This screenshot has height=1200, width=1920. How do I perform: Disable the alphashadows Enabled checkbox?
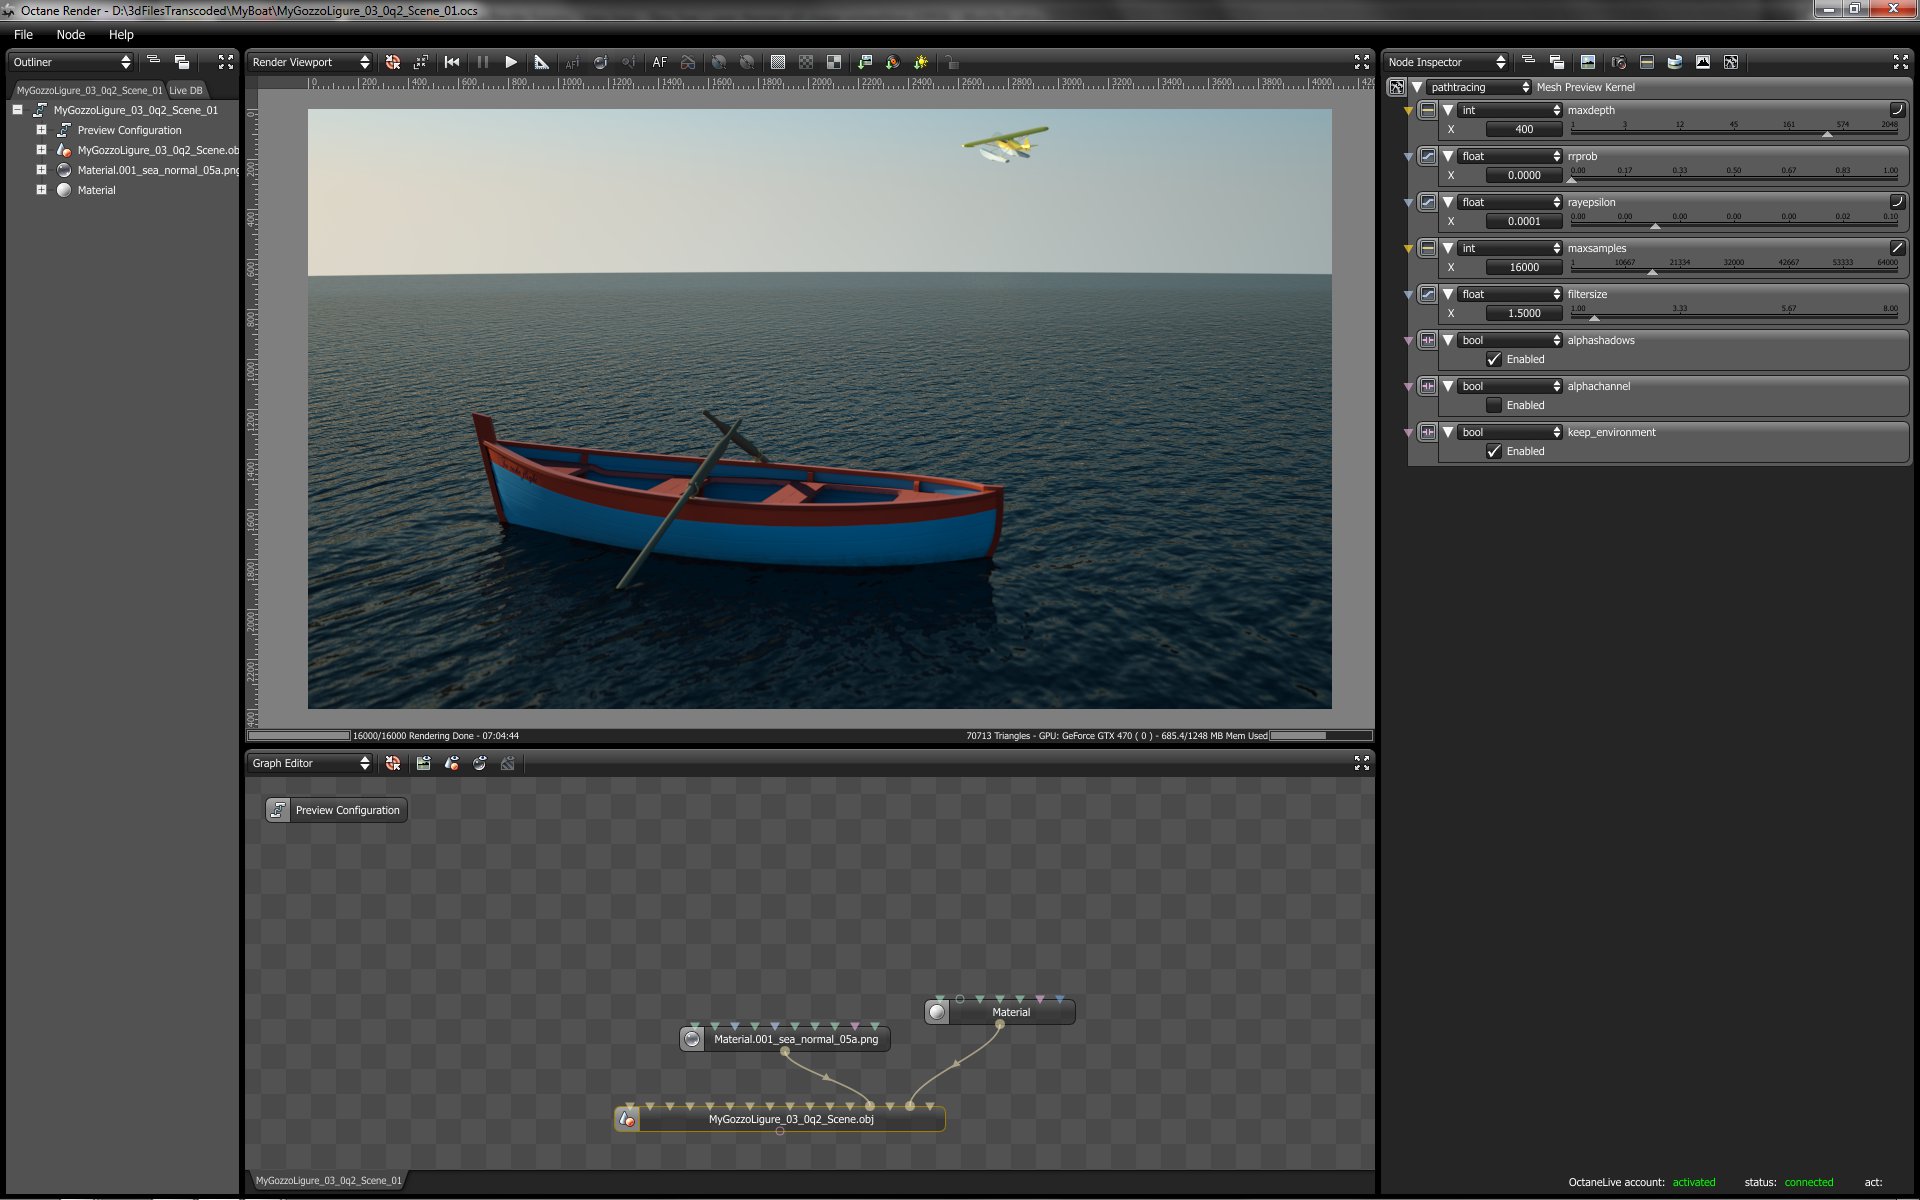[1494, 359]
